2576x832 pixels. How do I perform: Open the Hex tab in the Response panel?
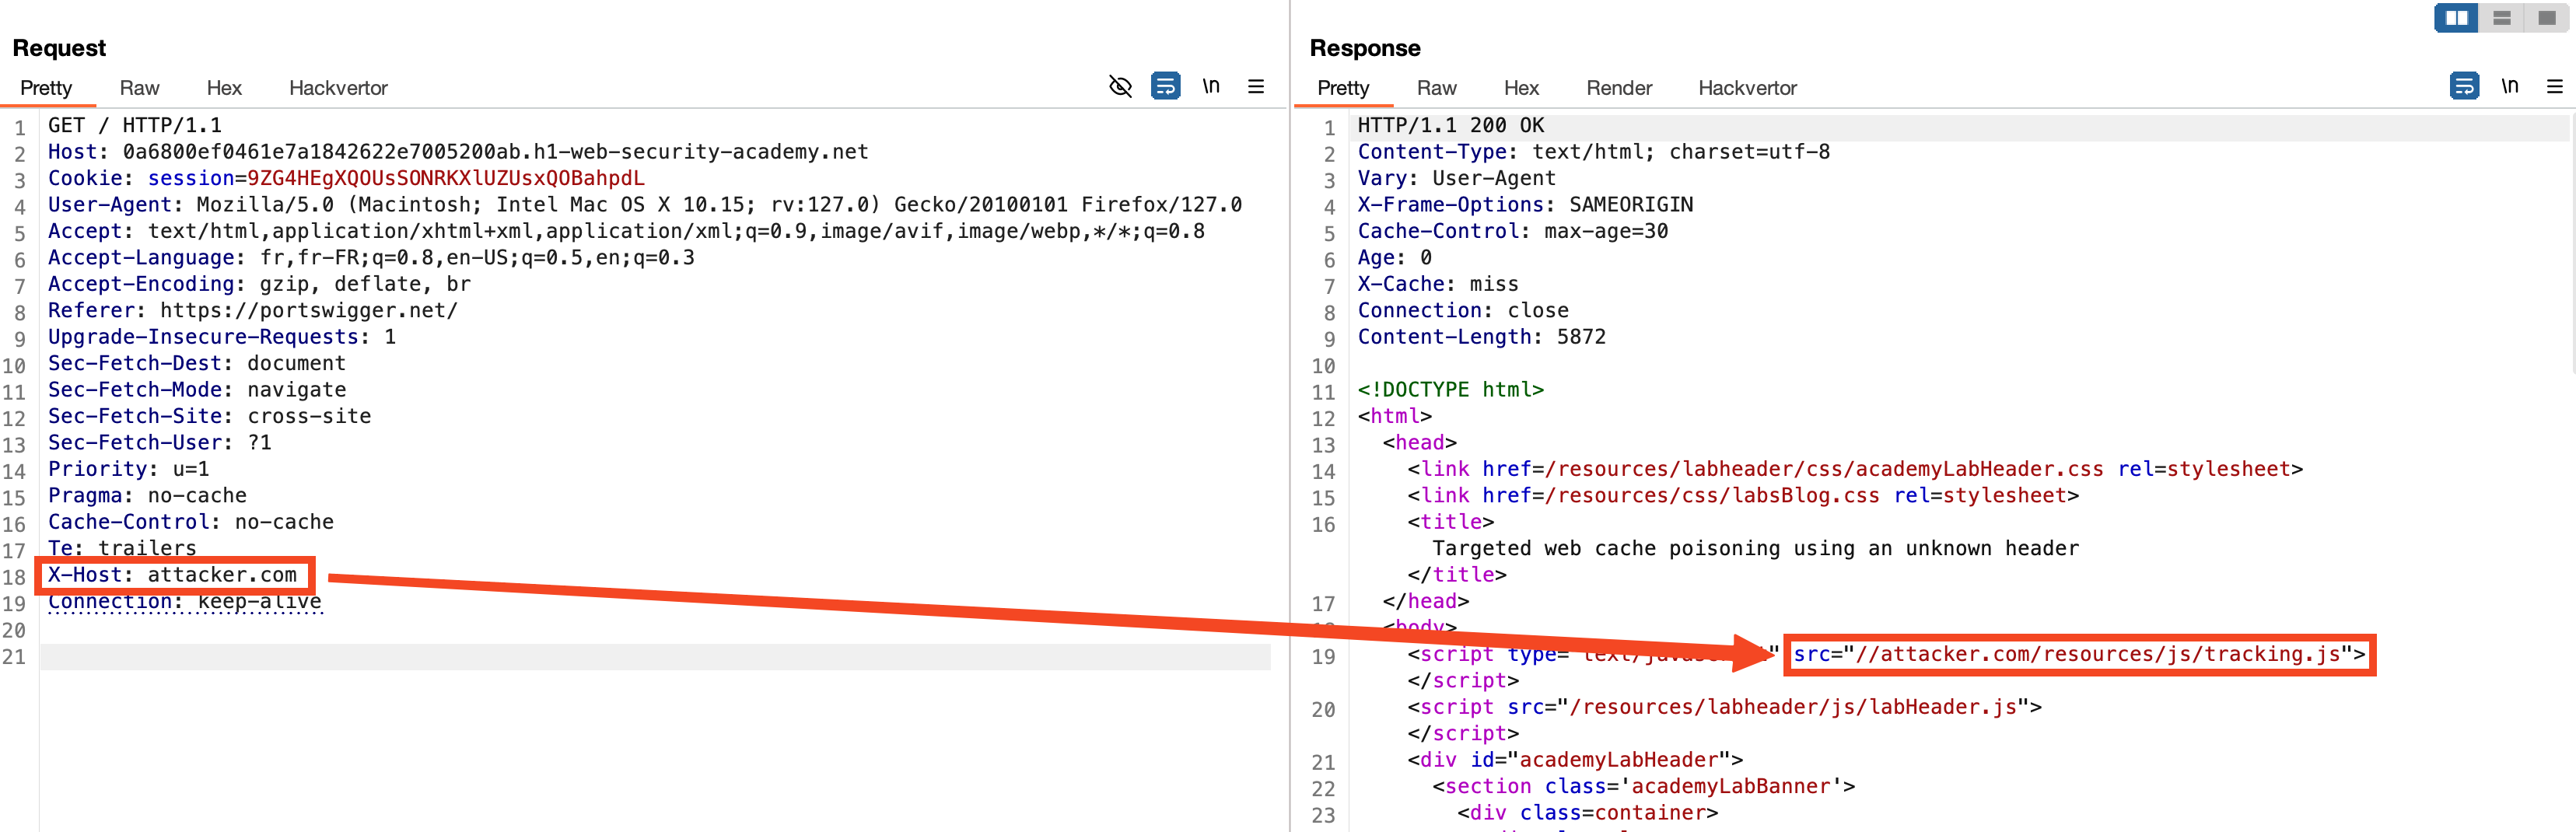click(1521, 88)
